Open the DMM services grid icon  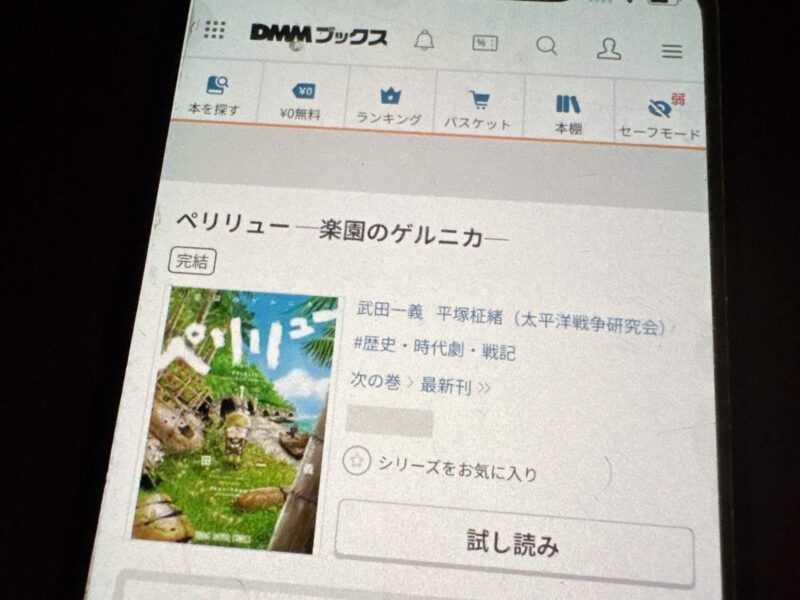click(214, 29)
